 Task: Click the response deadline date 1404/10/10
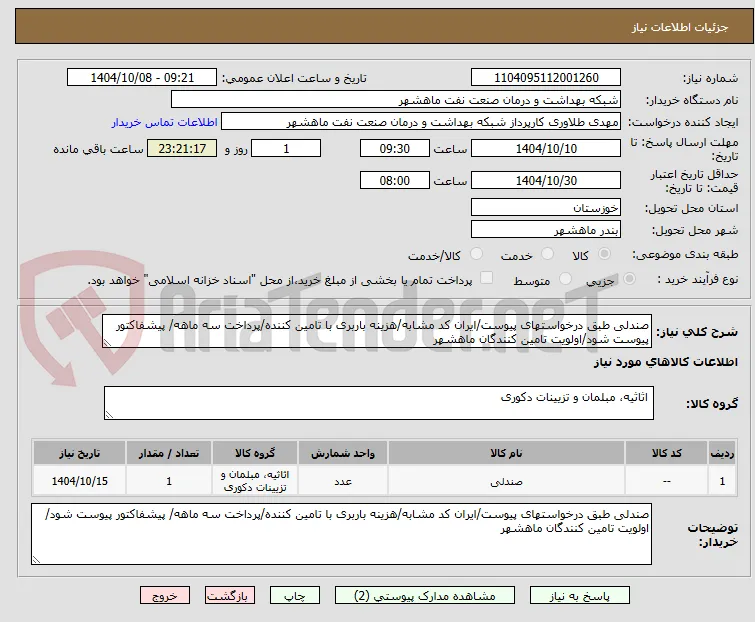click(x=546, y=148)
